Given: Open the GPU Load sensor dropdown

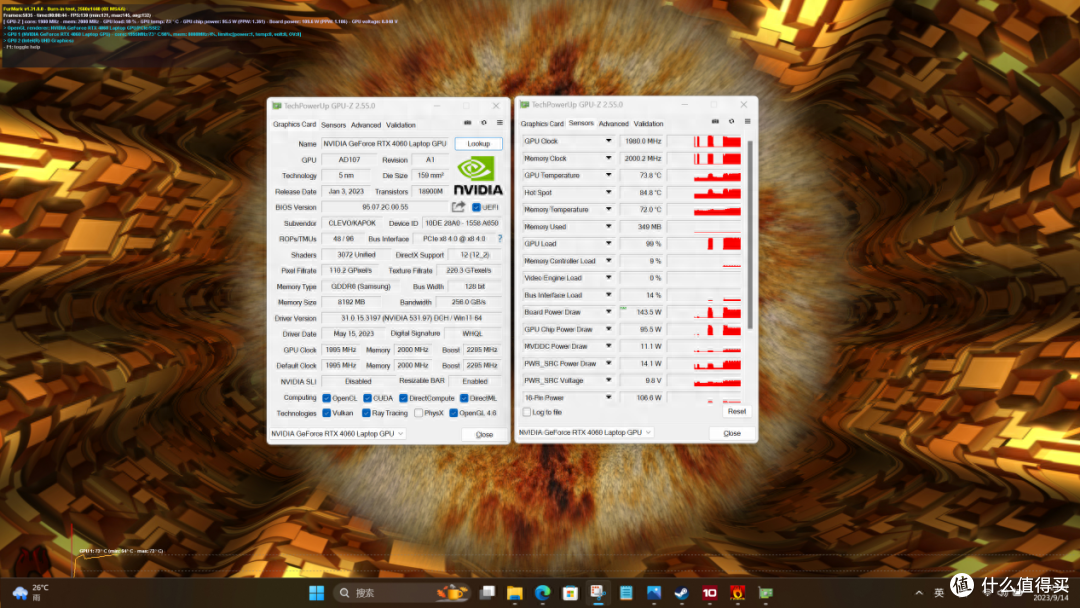Looking at the screenshot, I should [608, 244].
